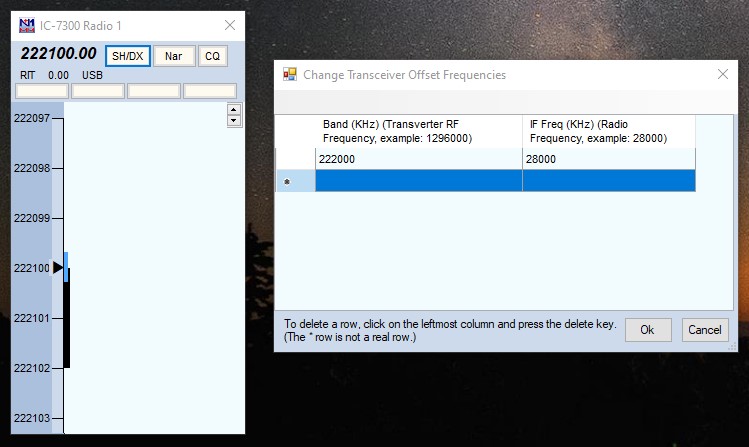Click the first blank button below RIT
The width and height of the screenshot is (749, 447).
coord(42,91)
